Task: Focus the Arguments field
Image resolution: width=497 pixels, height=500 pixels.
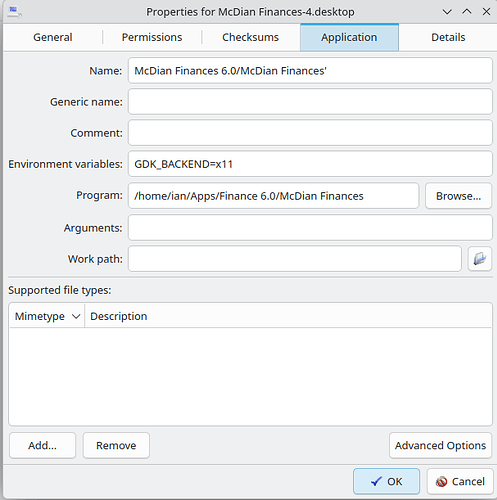Action: pyautogui.click(x=310, y=228)
